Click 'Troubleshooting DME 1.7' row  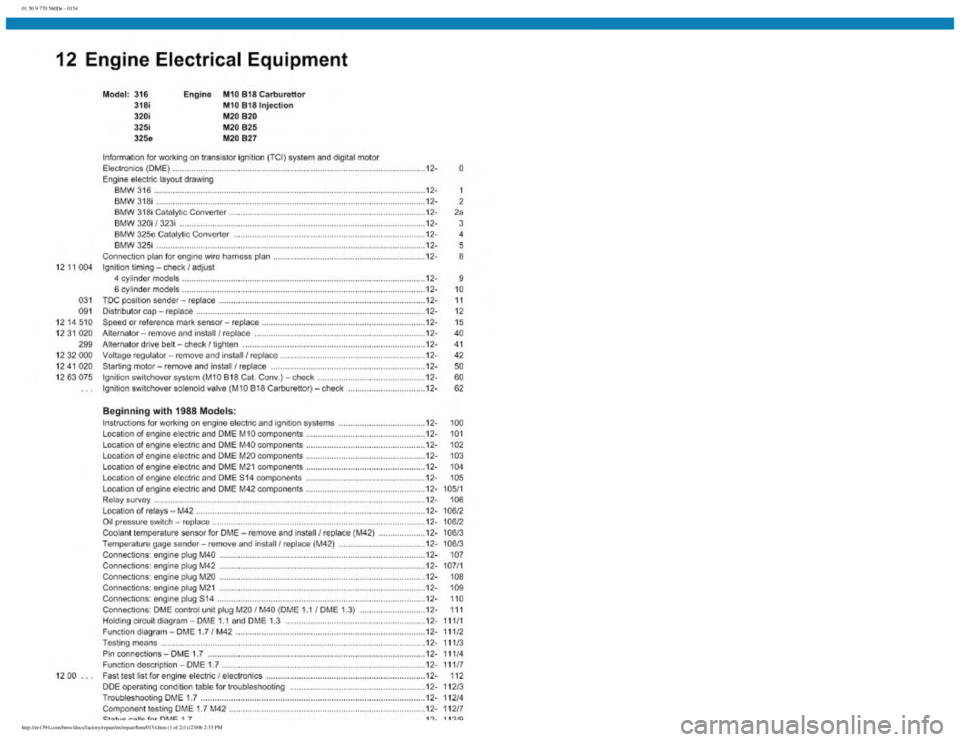coord(283,699)
